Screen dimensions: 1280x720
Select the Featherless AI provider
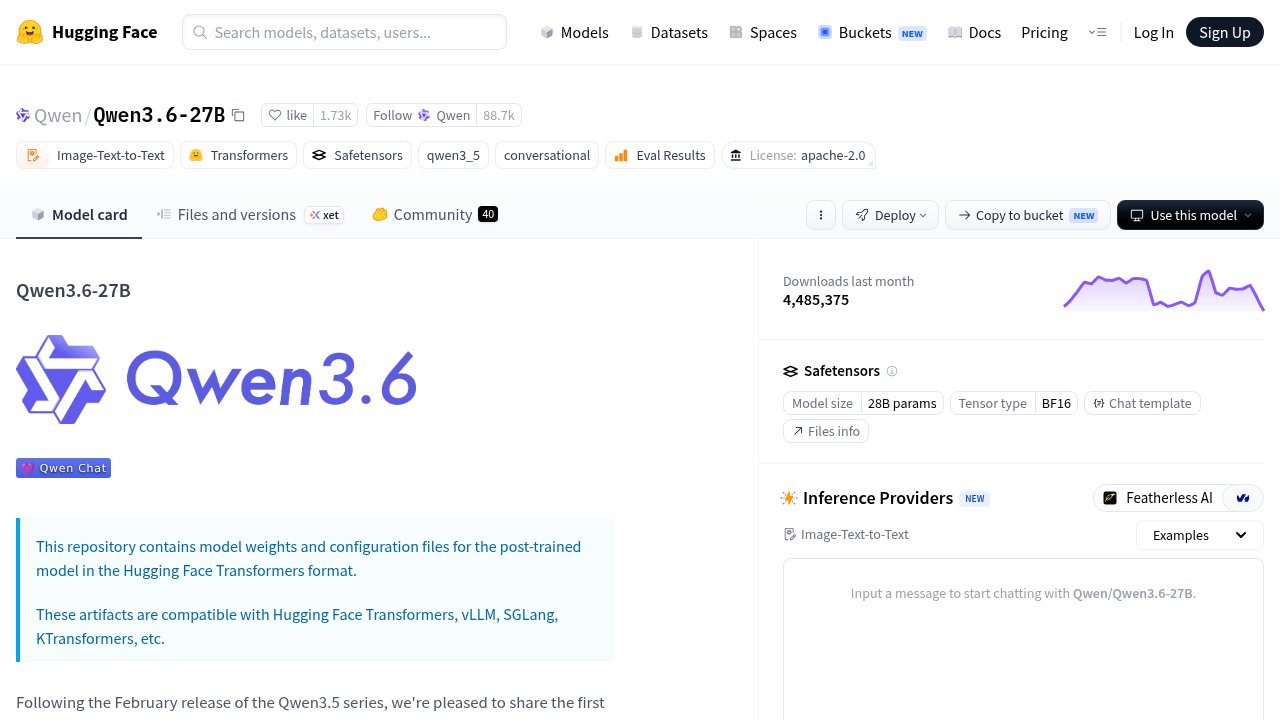point(1158,498)
